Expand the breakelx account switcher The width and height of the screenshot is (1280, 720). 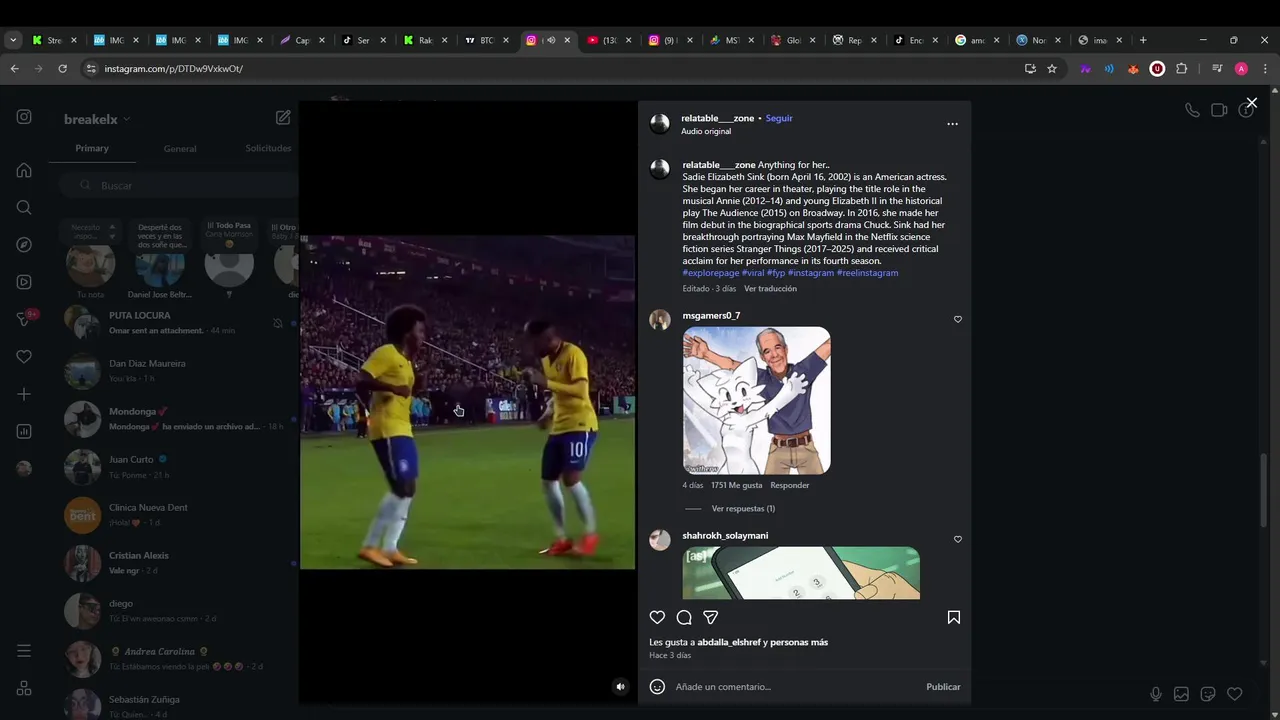tap(97, 119)
